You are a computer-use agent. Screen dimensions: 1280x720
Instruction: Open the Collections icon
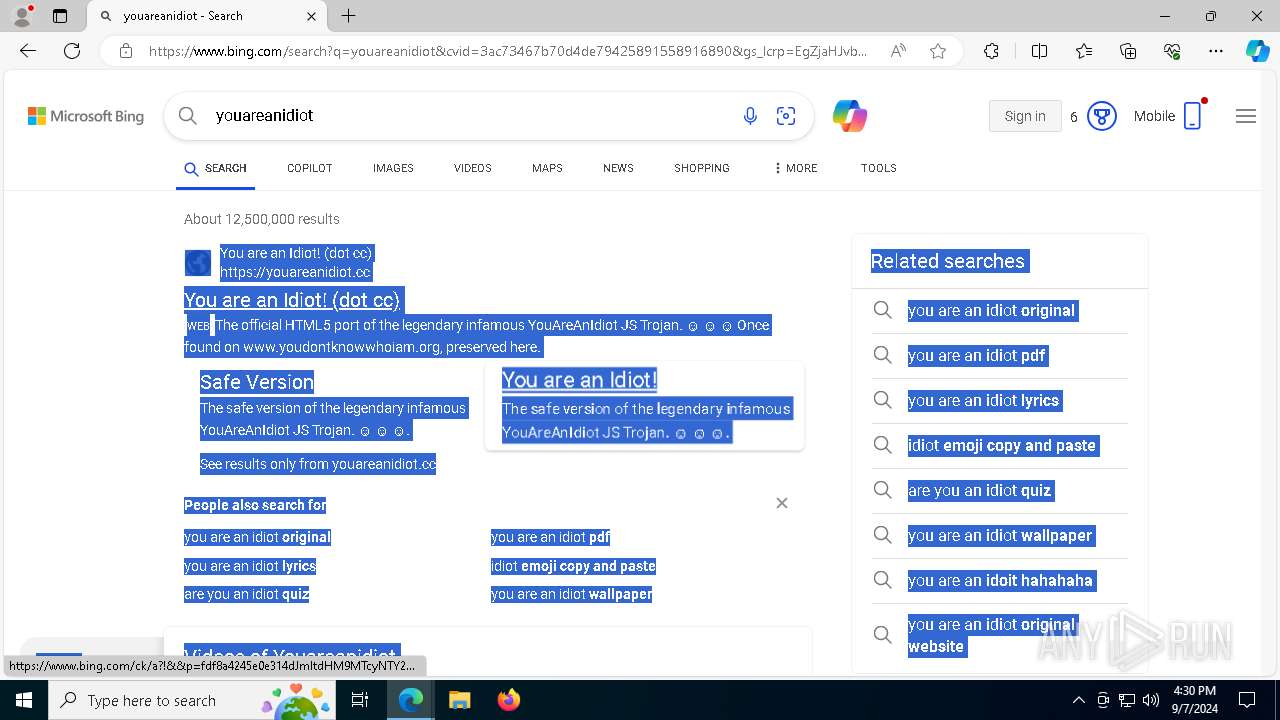(x=1128, y=51)
